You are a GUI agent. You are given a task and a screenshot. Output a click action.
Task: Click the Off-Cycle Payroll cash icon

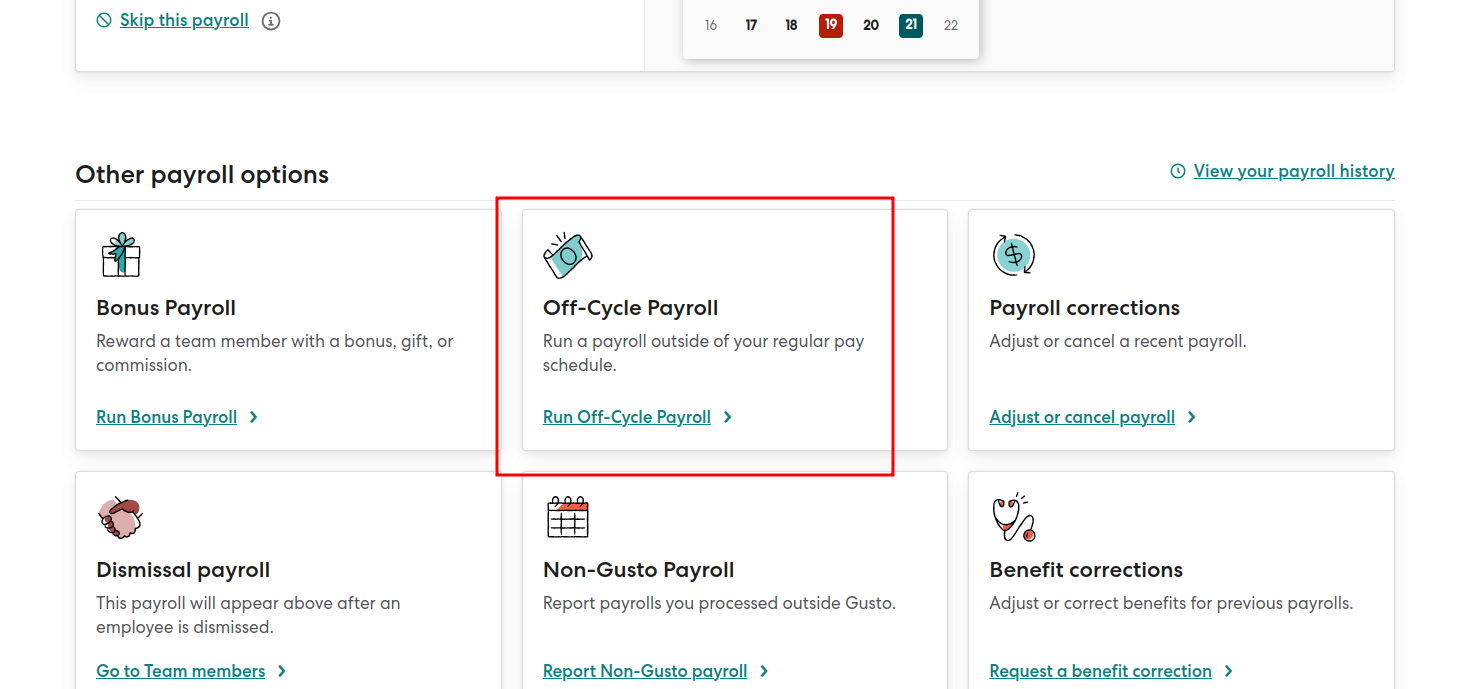(x=567, y=255)
